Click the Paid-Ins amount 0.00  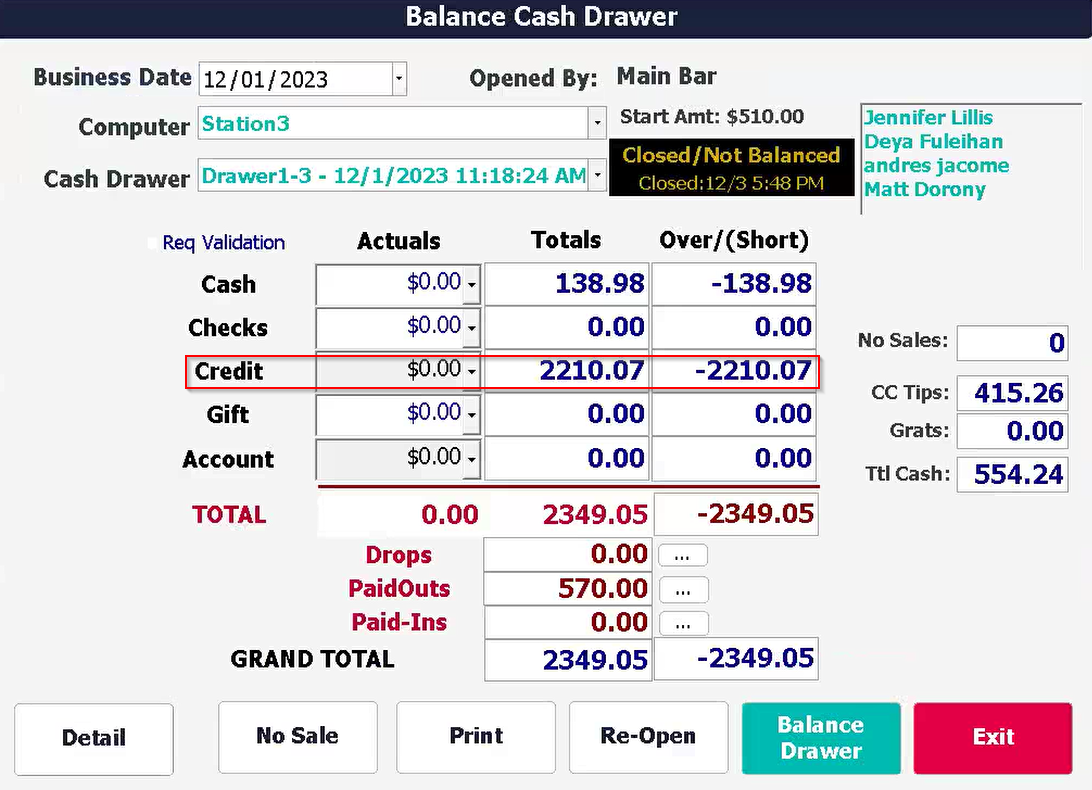pos(568,622)
